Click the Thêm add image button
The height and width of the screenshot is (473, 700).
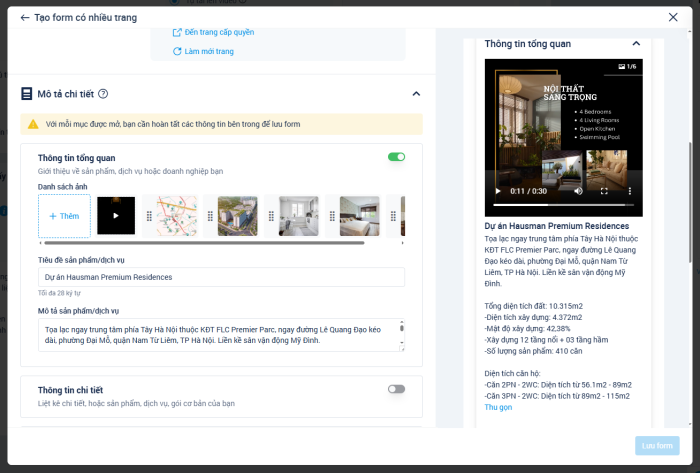(64, 216)
